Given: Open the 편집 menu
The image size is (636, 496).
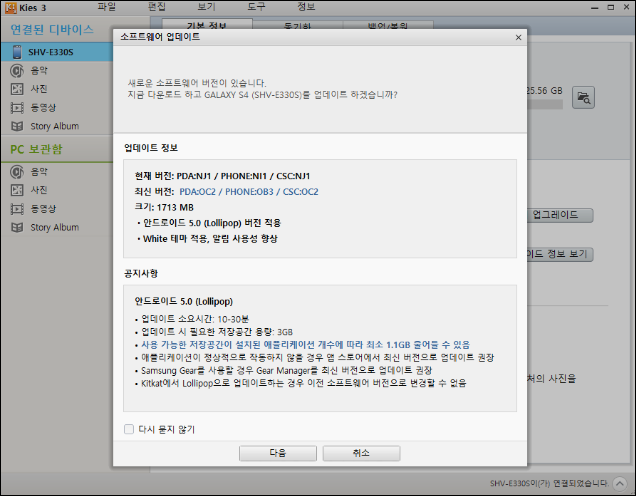Looking at the screenshot, I should (157, 7).
